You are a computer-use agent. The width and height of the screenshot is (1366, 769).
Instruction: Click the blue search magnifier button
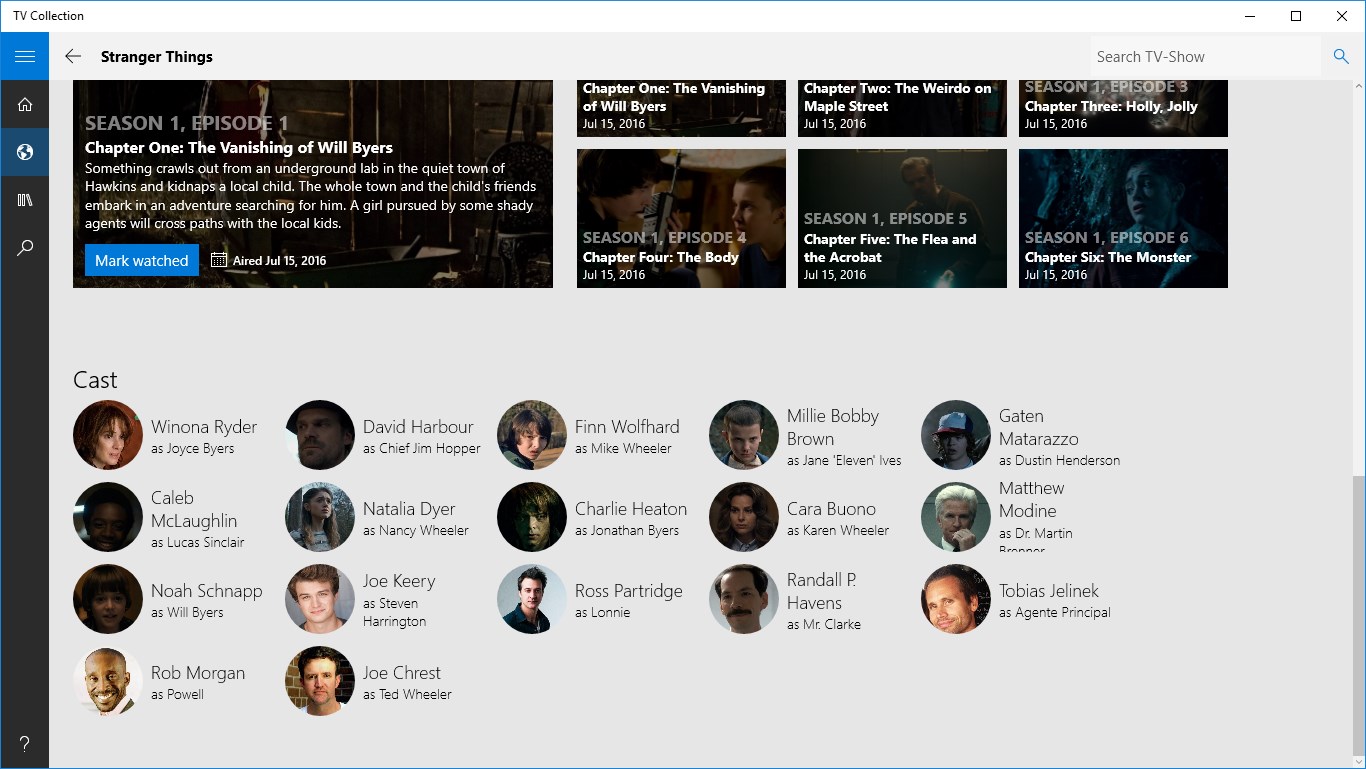click(x=1341, y=56)
